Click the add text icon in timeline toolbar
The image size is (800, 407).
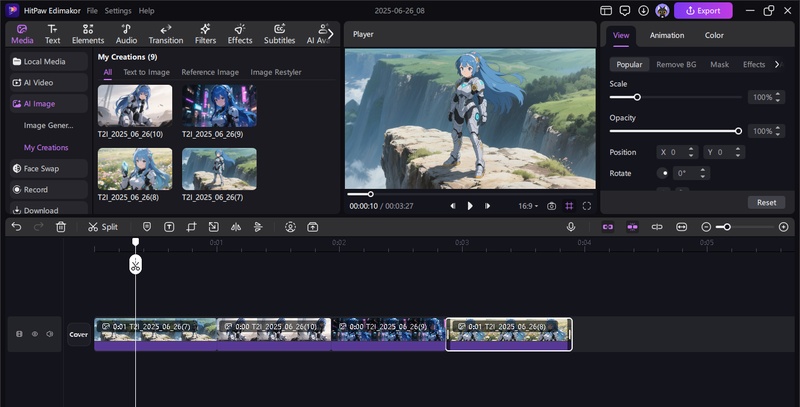point(169,227)
